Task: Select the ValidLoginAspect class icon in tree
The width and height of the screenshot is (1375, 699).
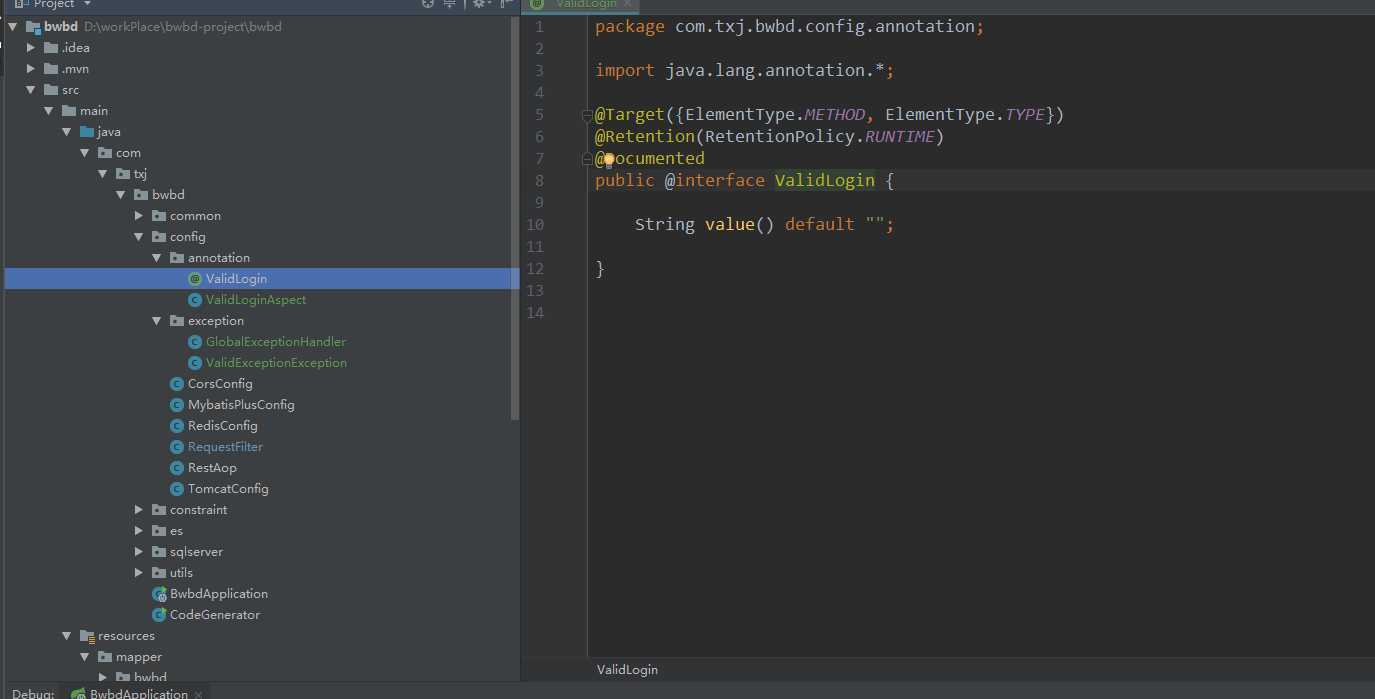Action: click(195, 300)
